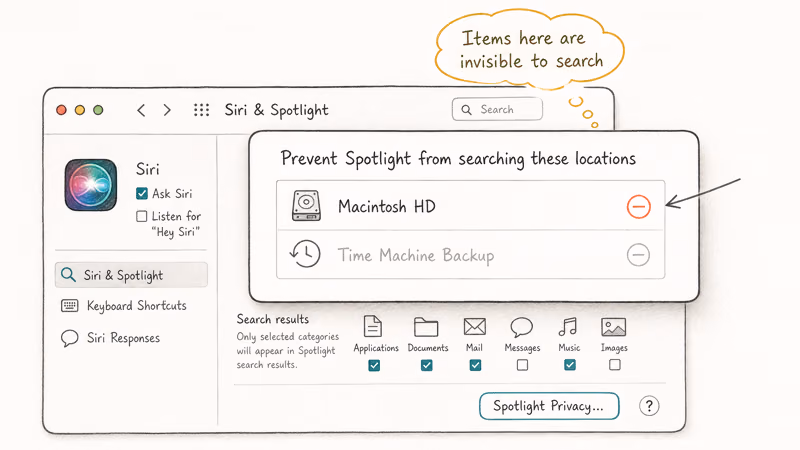800x450 pixels.
Task: Close the window with the red button
Action: pos(61,110)
